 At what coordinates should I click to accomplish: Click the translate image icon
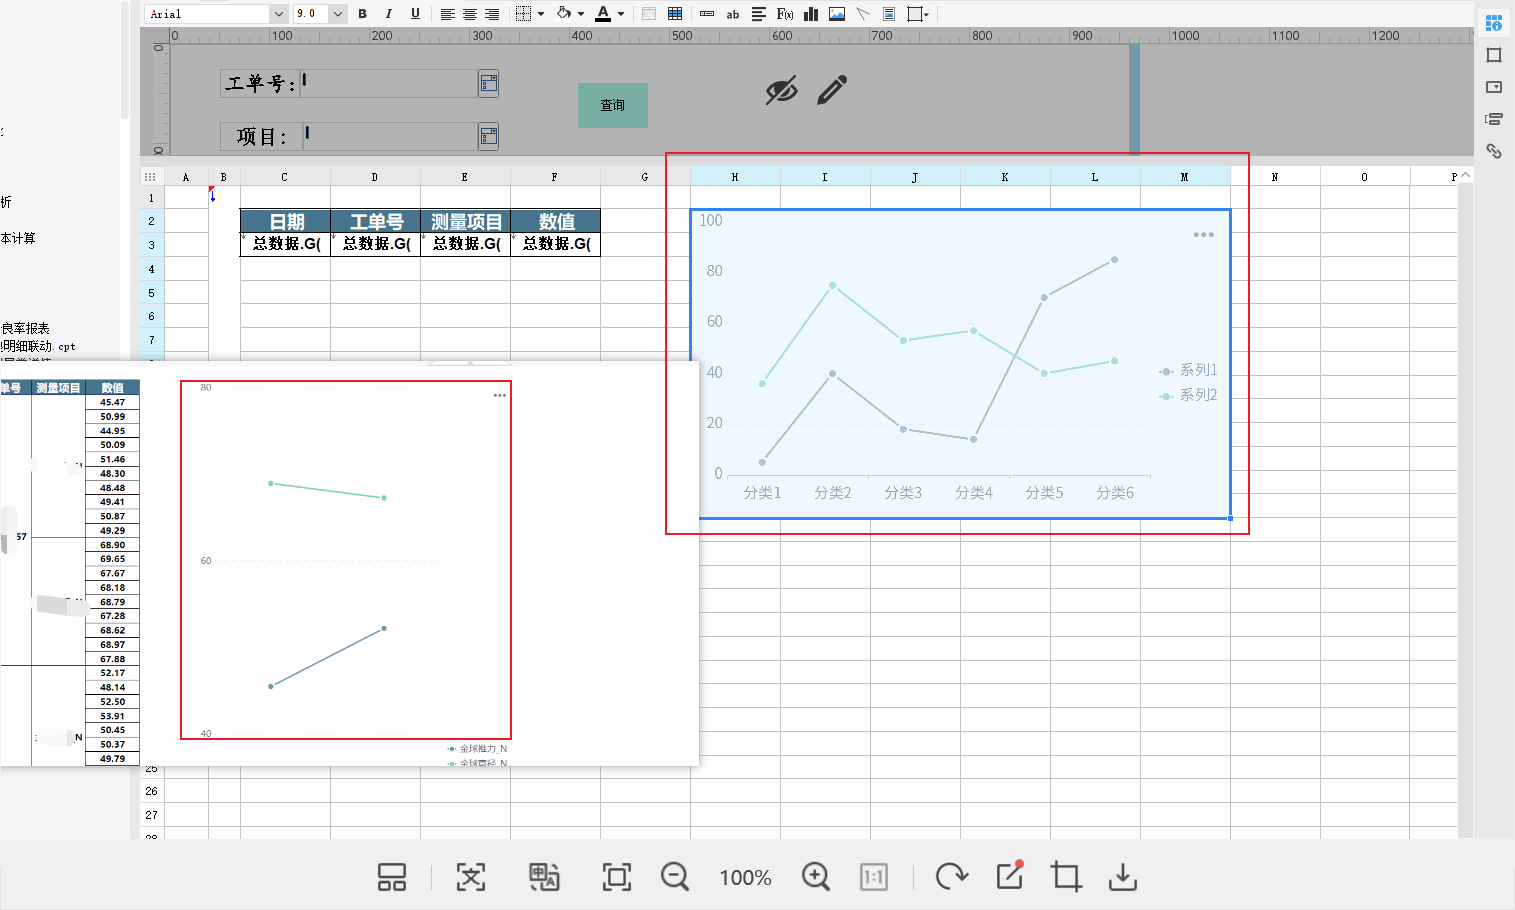(x=544, y=877)
